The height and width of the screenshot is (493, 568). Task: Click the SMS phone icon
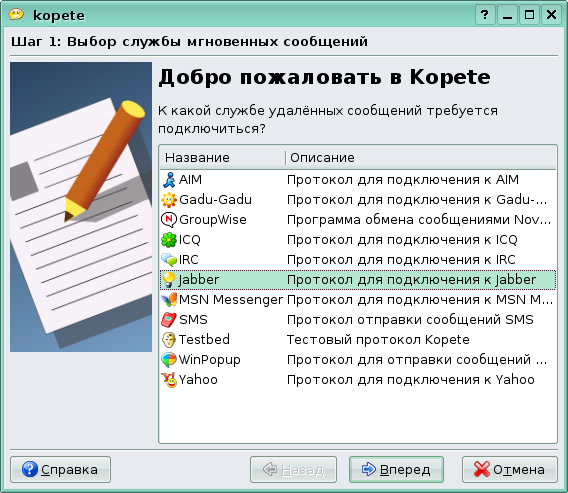click(x=169, y=319)
